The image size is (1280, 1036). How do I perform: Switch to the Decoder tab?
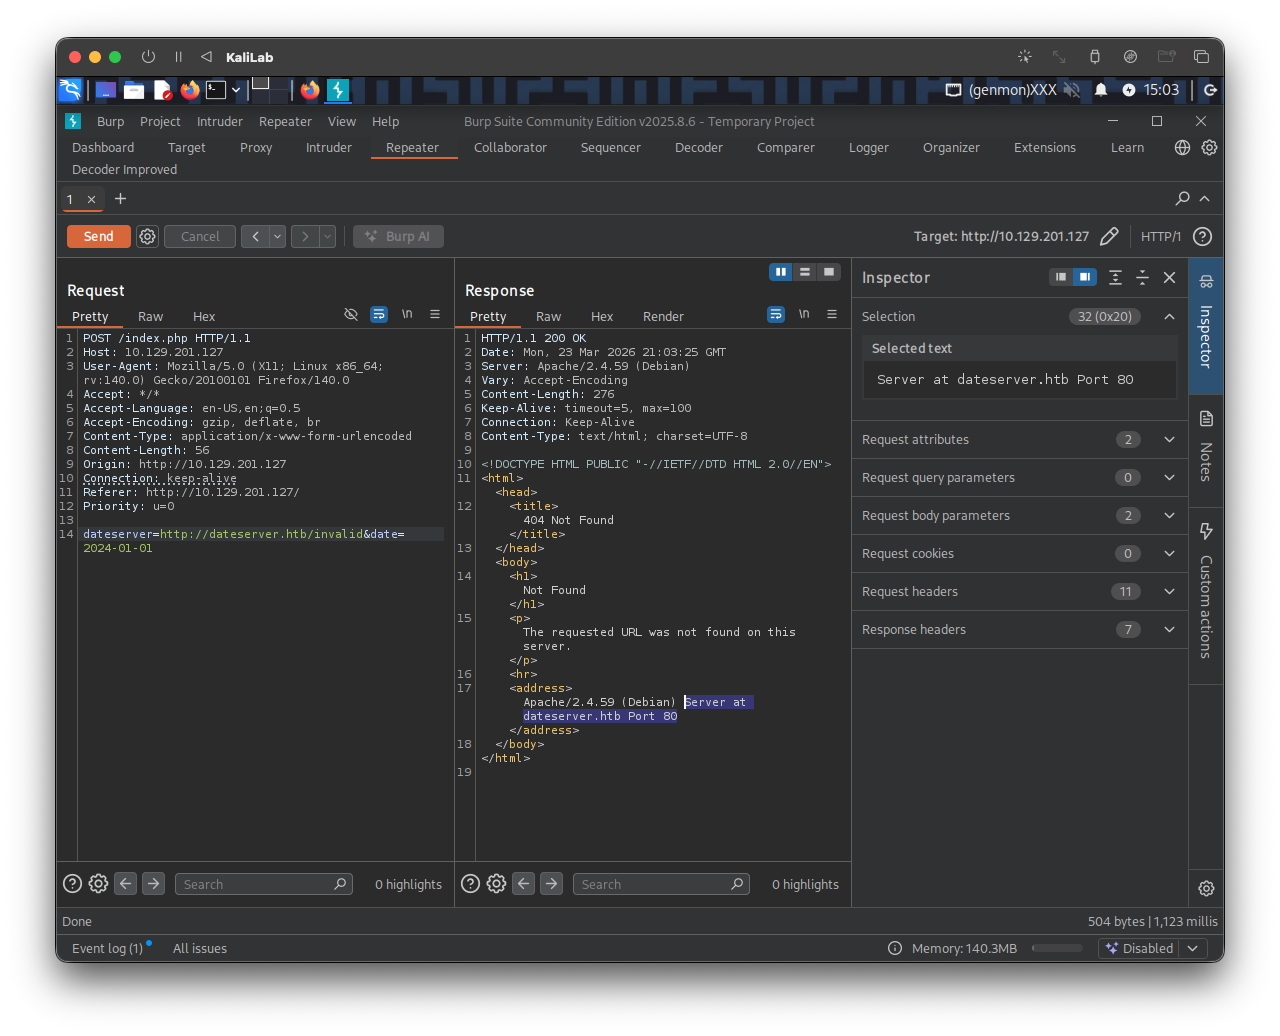coord(698,148)
